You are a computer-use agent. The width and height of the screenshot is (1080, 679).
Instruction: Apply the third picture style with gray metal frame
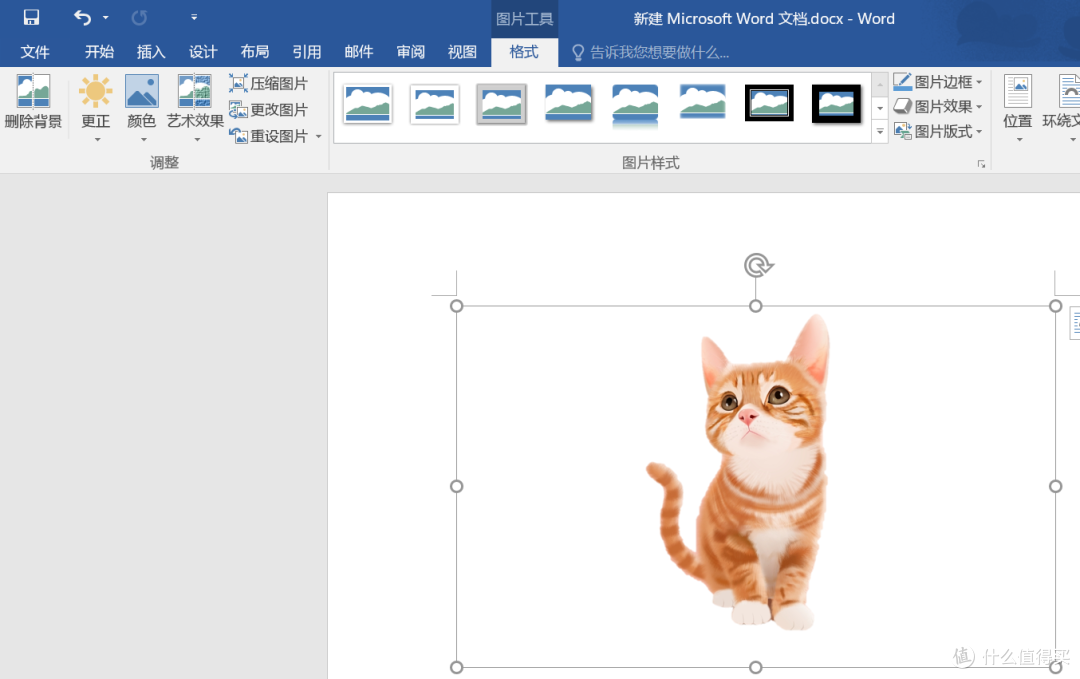pos(501,104)
